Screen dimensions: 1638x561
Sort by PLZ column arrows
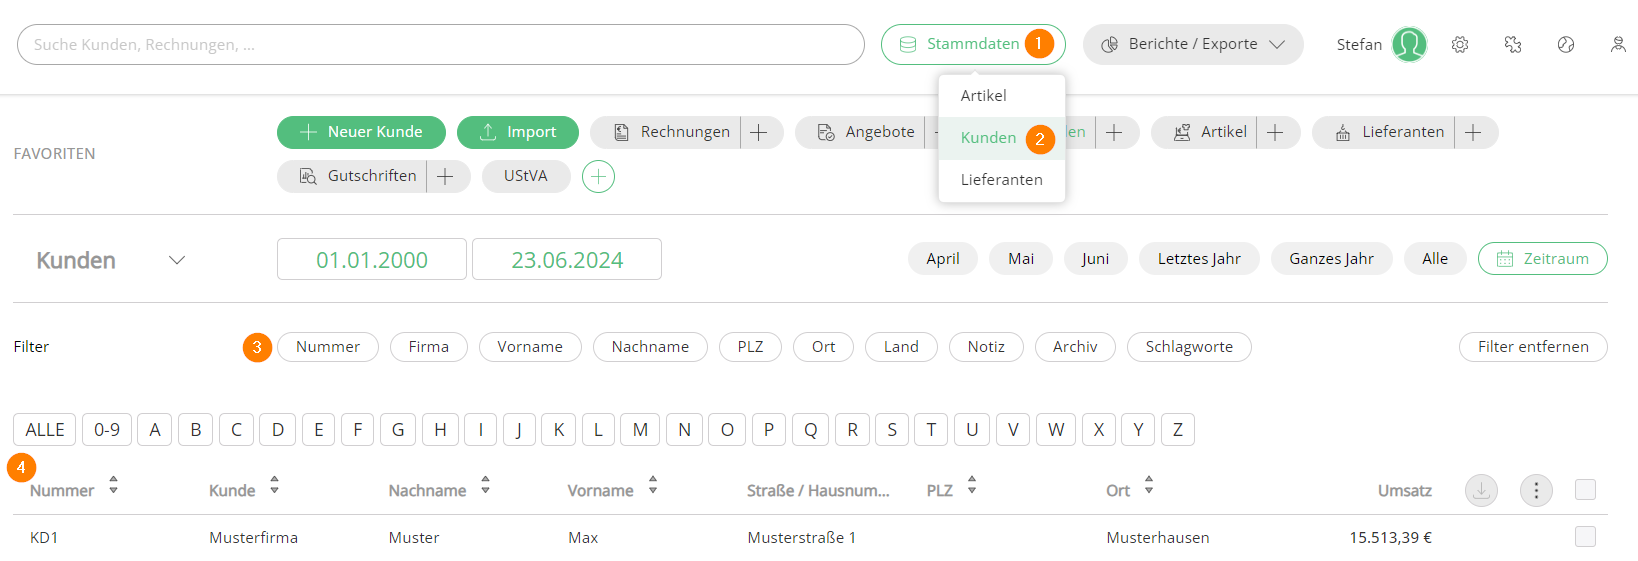click(971, 485)
